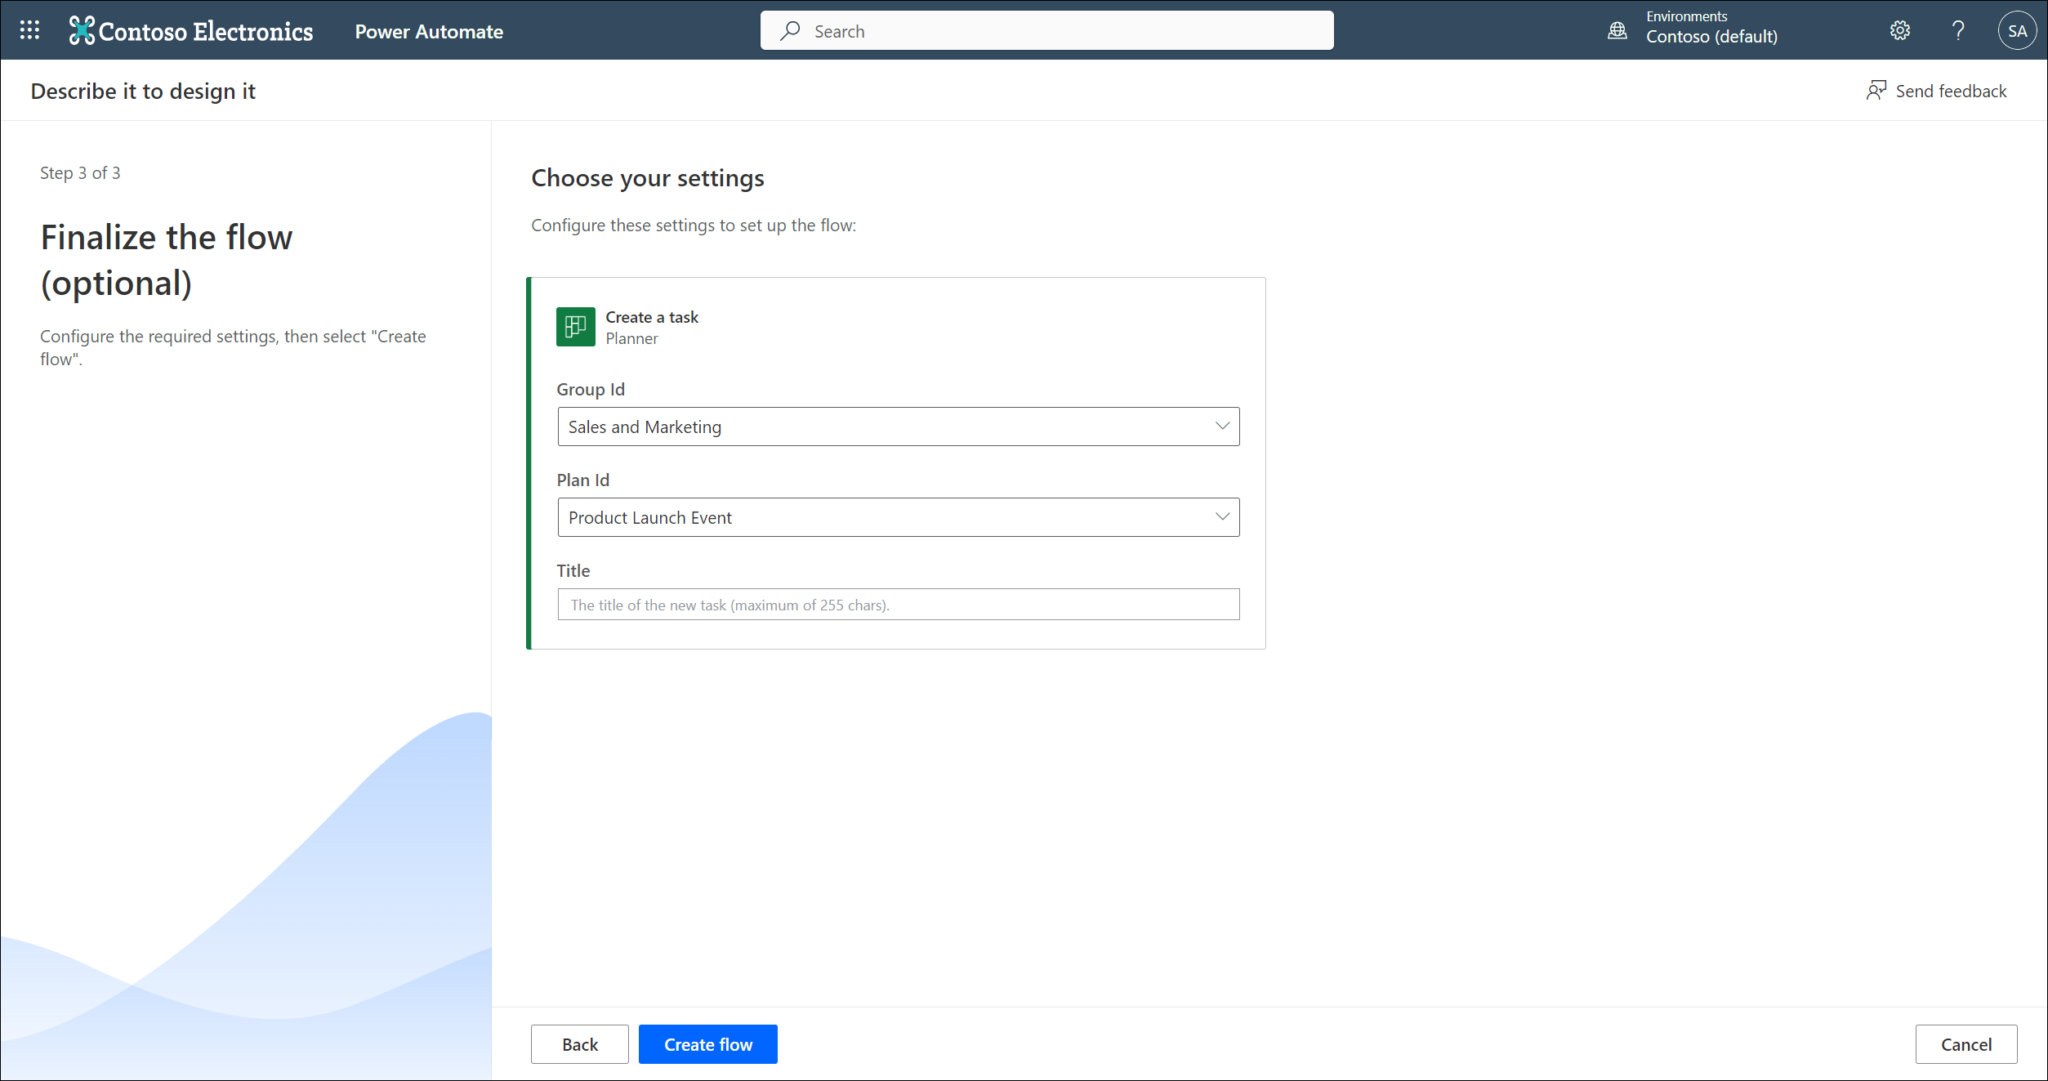Expand the Group Id chevron arrow

1222,426
